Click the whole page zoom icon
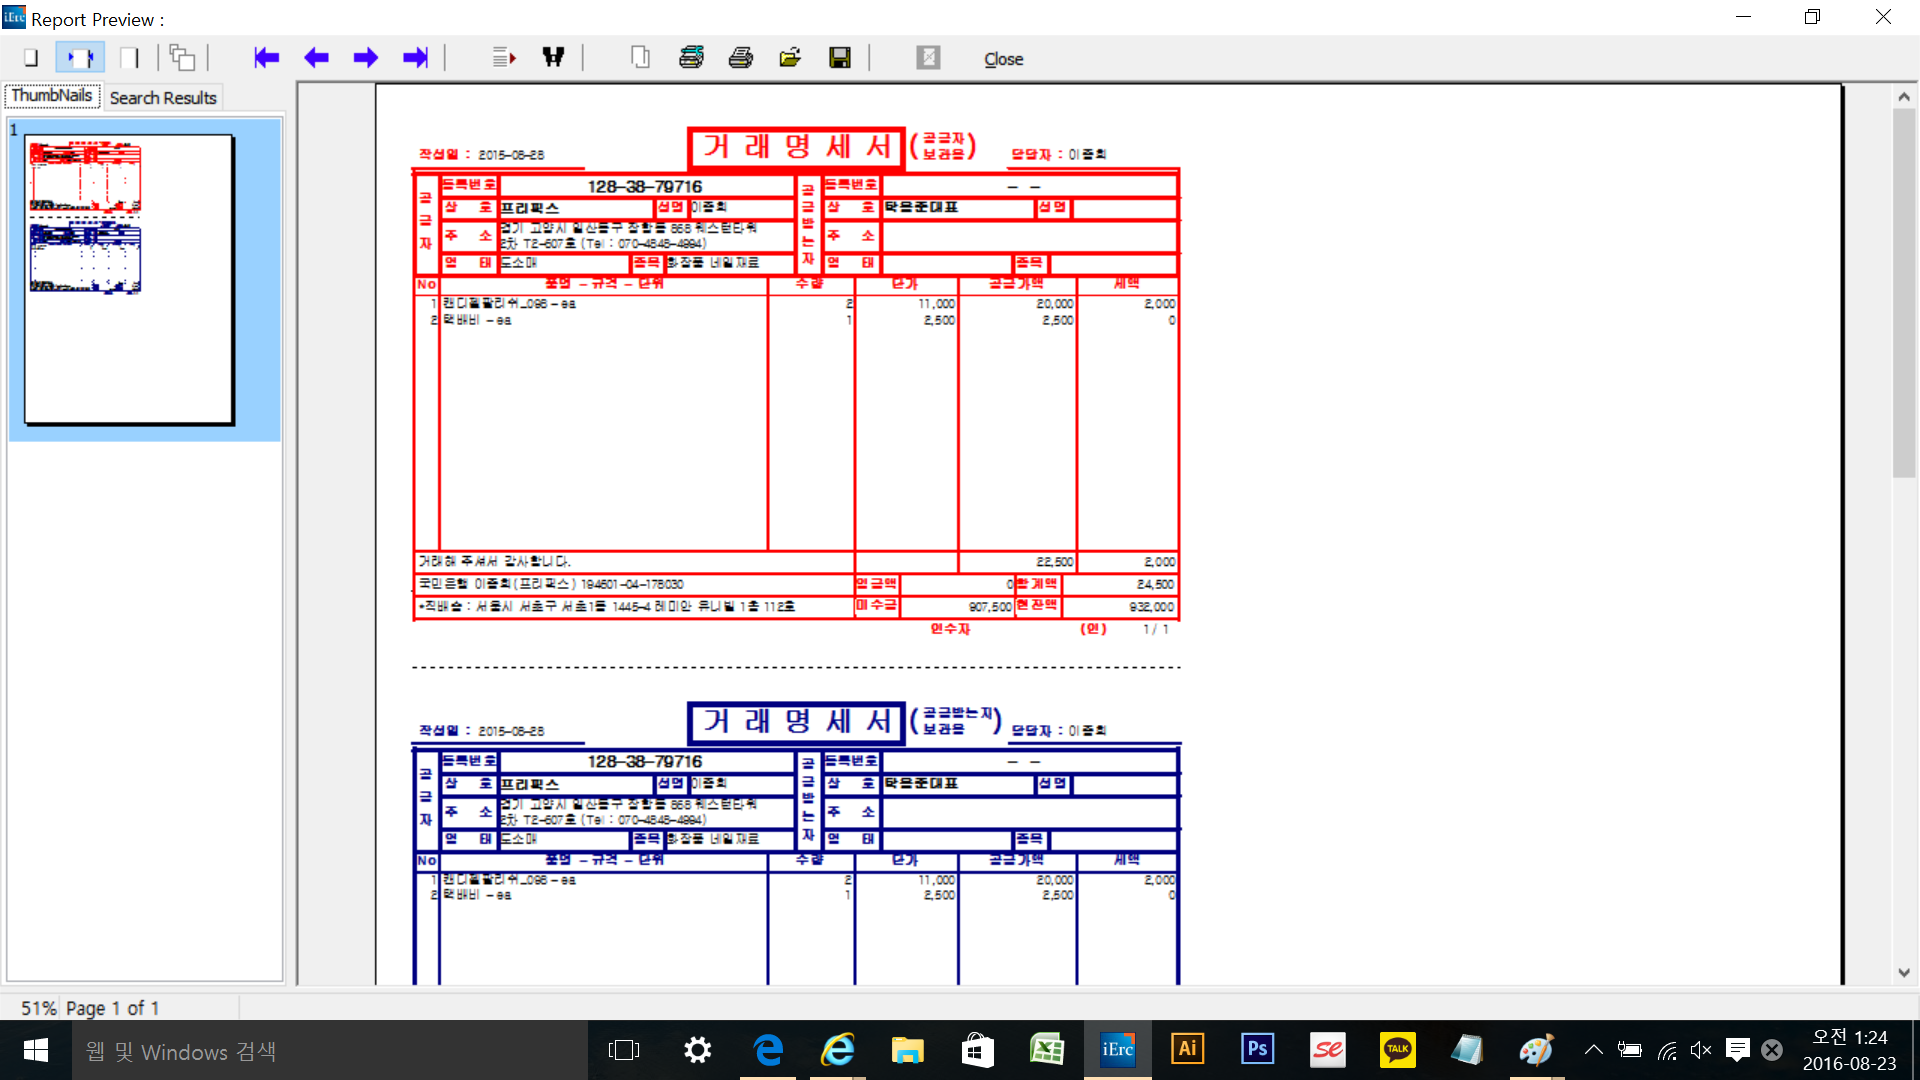 (x=31, y=58)
